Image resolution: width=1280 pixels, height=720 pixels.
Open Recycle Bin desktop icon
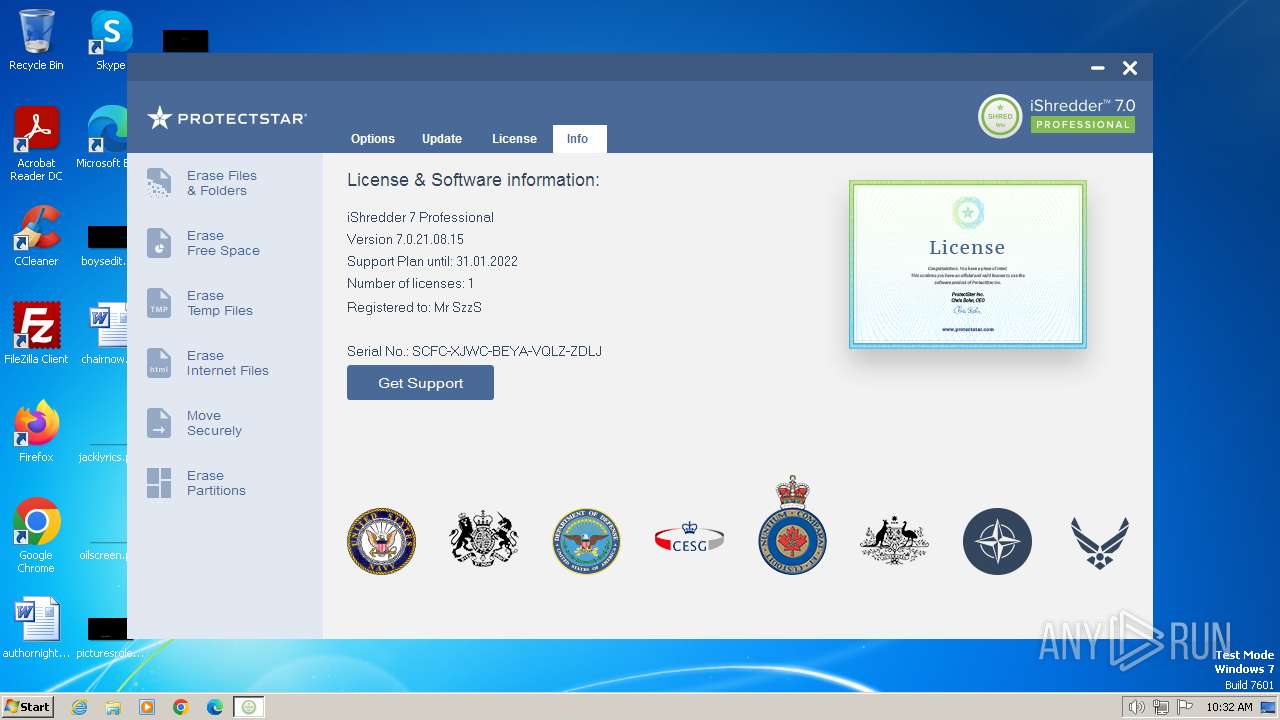36,40
